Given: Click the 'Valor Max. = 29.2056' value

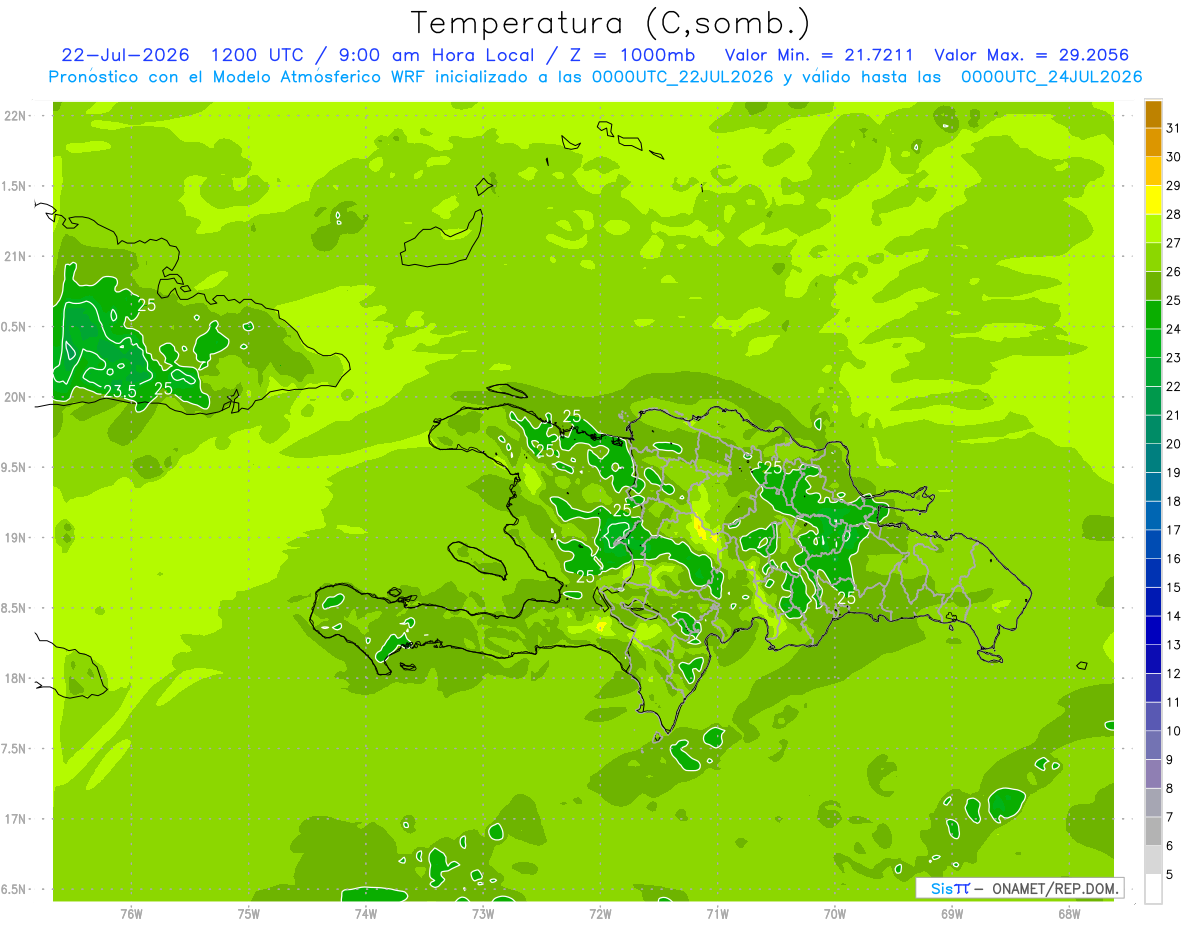Looking at the screenshot, I should point(1032,55).
